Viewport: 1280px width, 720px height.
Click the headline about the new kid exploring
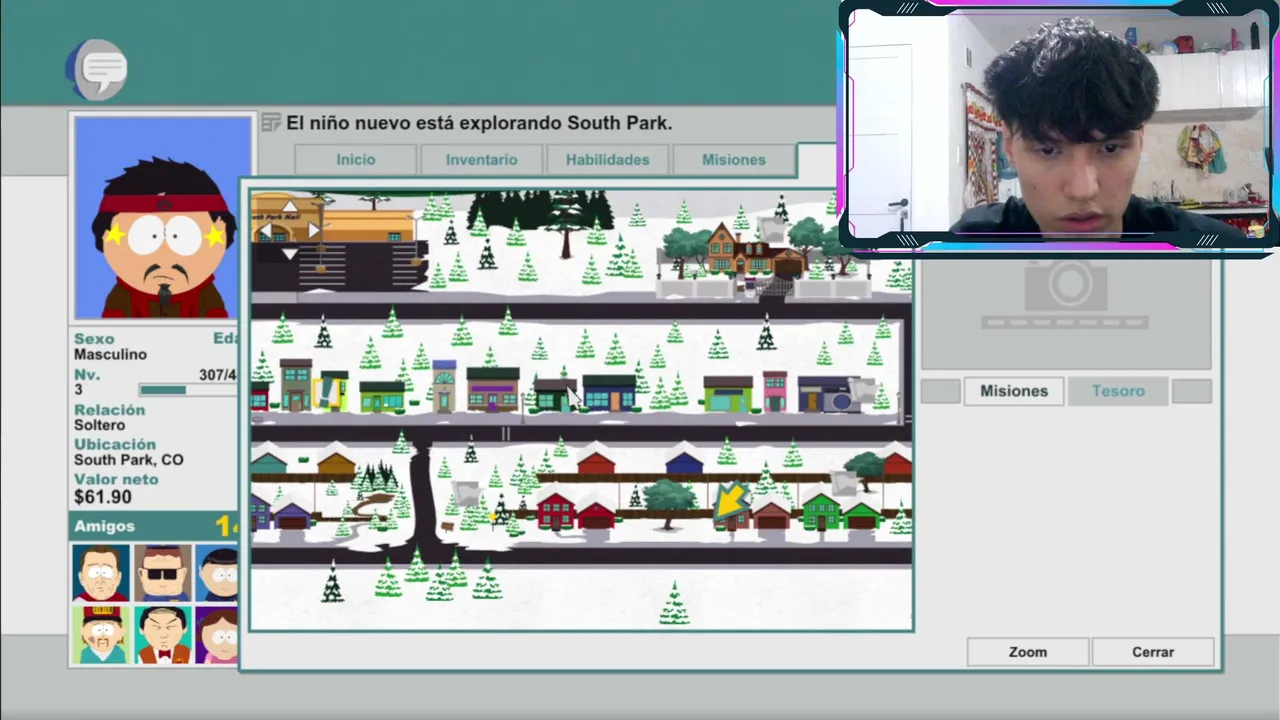(479, 123)
